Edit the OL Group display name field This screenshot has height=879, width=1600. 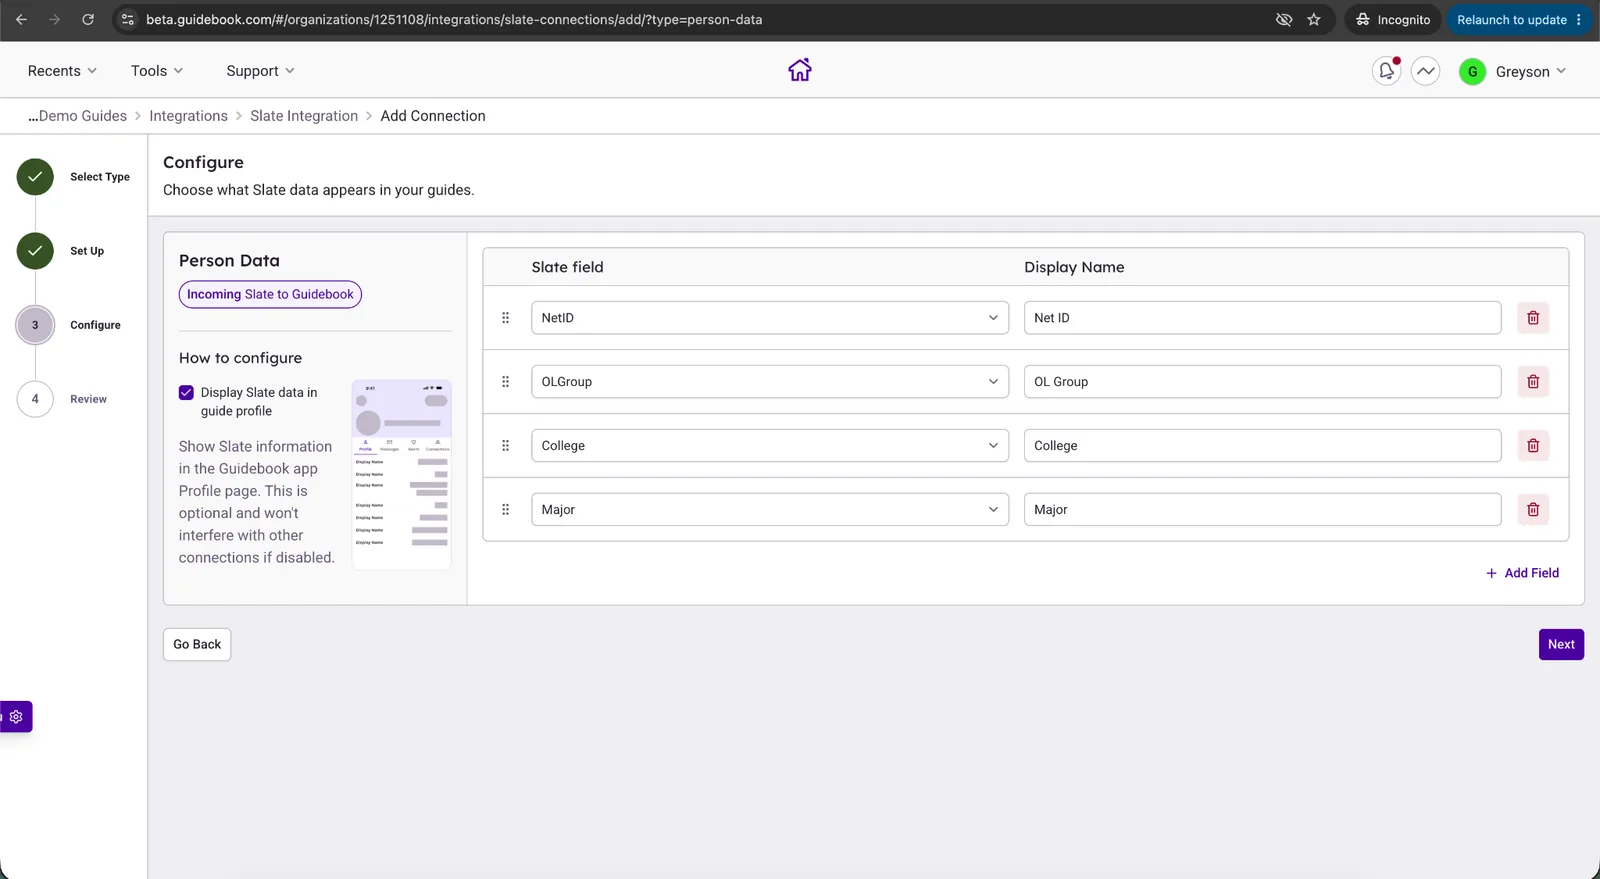tap(1262, 382)
